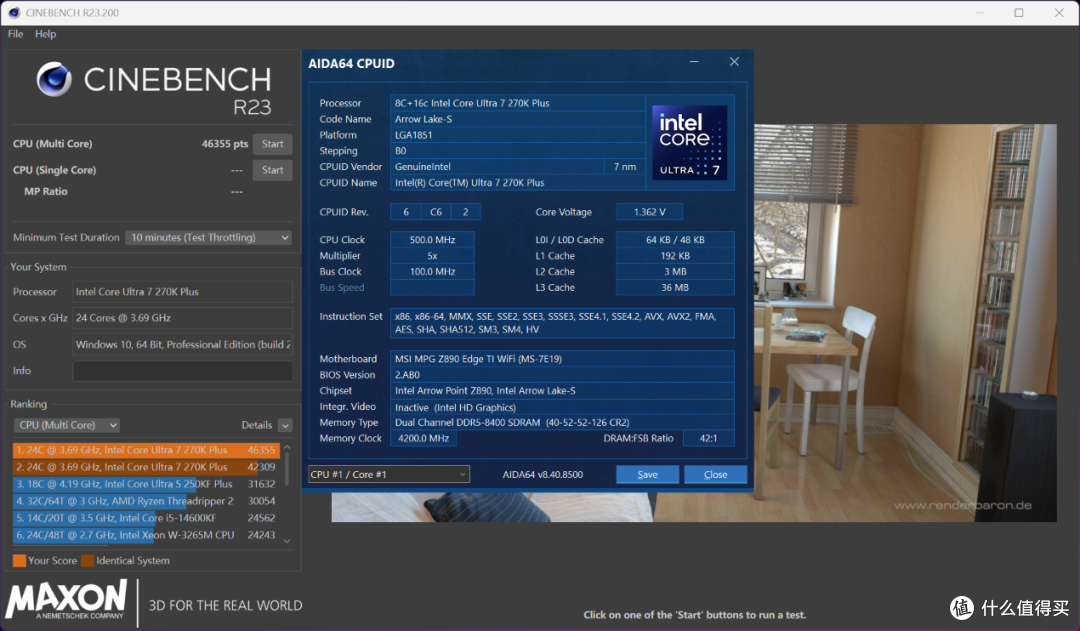The width and height of the screenshot is (1080, 631).
Task: Select the AMD Ryzen Threadripper ranking row
Action: pyautogui.click(x=146, y=501)
